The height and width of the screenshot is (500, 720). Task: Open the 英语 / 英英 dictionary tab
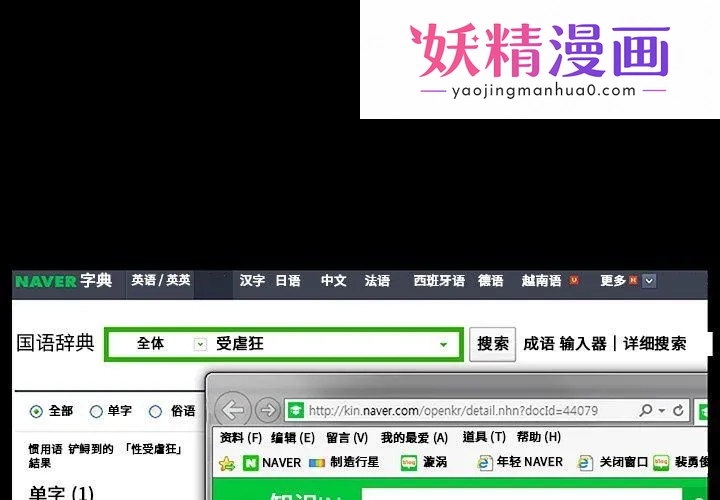point(160,280)
